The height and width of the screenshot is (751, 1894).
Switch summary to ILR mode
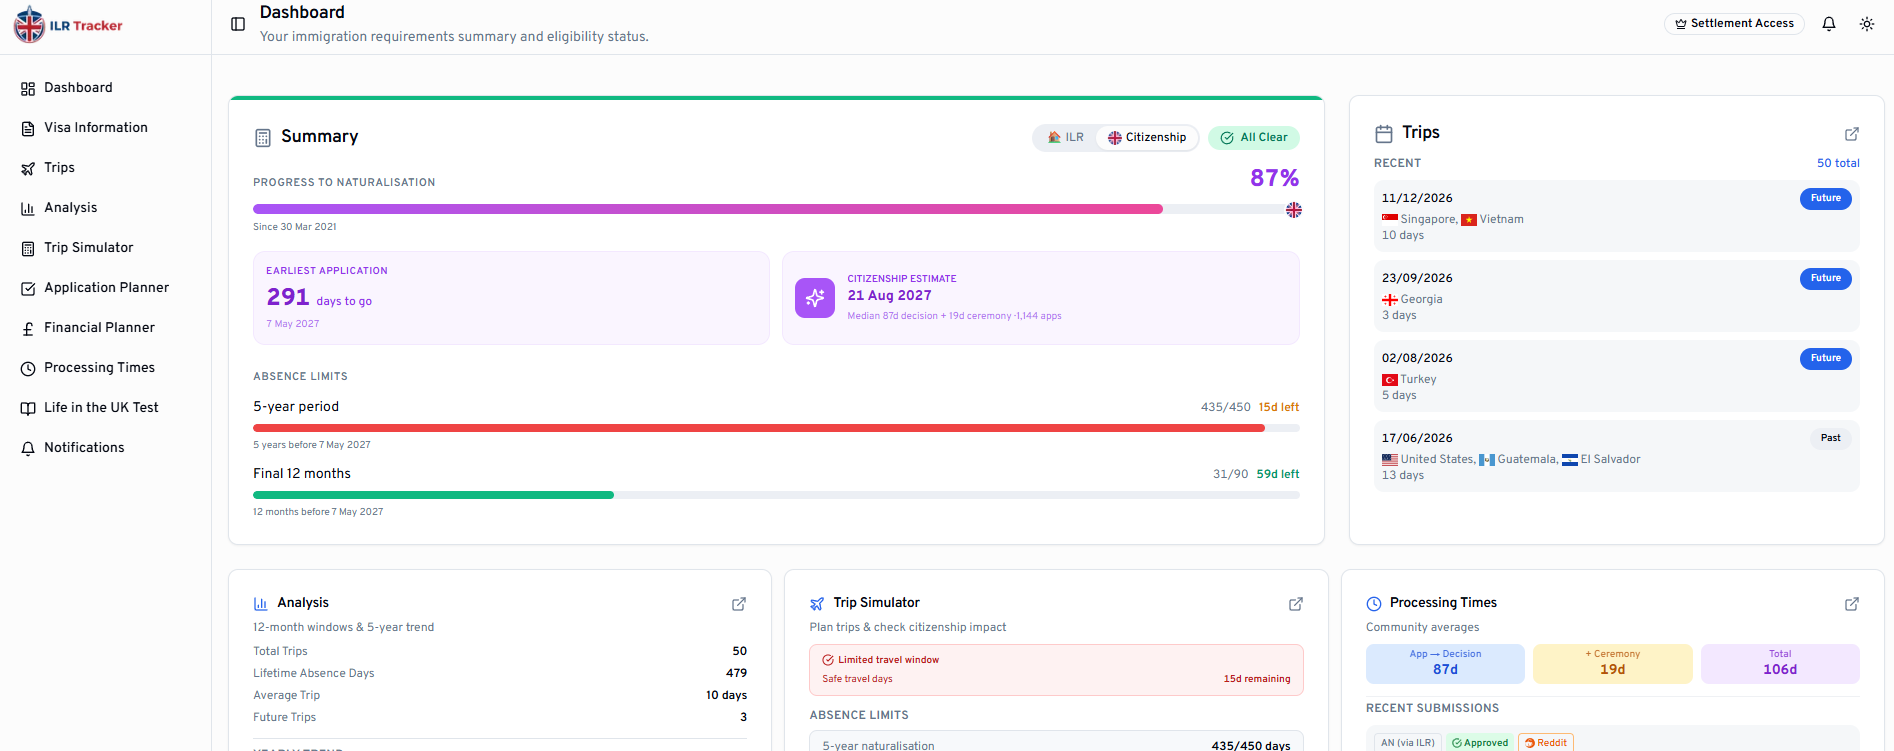(x=1066, y=138)
